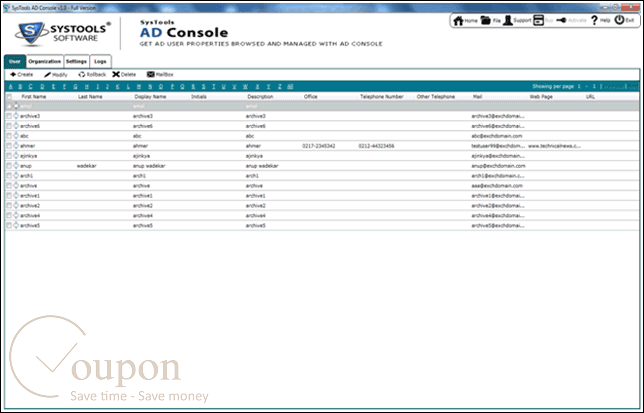The image size is (644, 413).
Task: Select the archive3@exchdomai... mail cell
Action: [x=498, y=116]
